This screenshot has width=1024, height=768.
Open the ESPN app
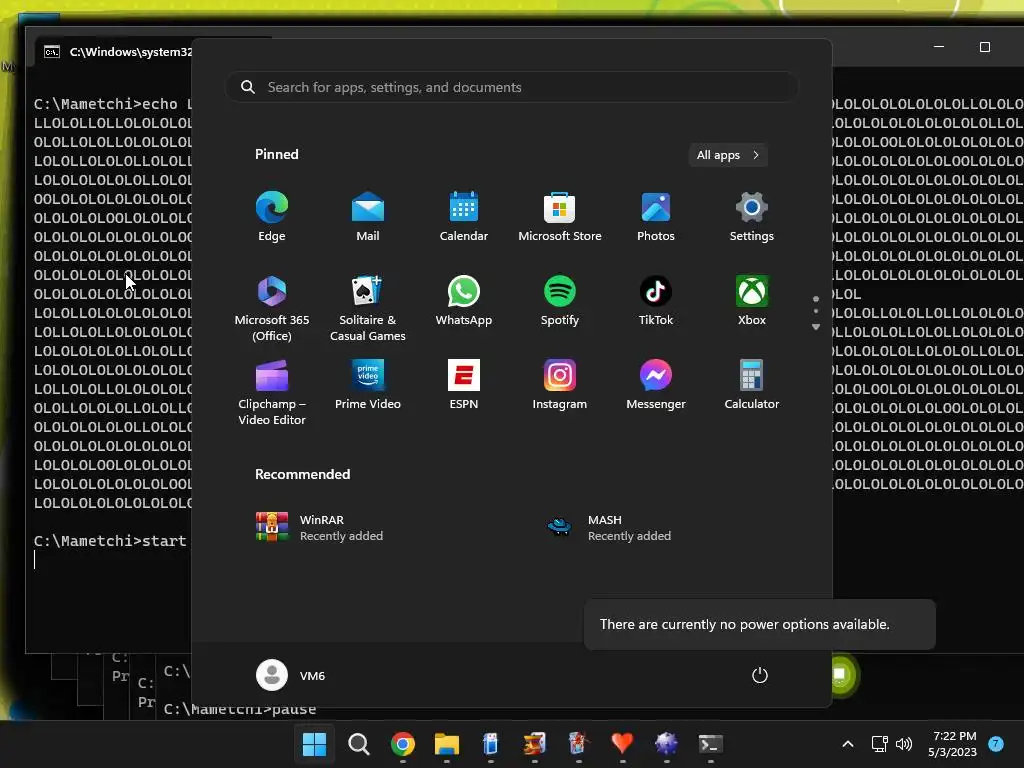pos(464,385)
